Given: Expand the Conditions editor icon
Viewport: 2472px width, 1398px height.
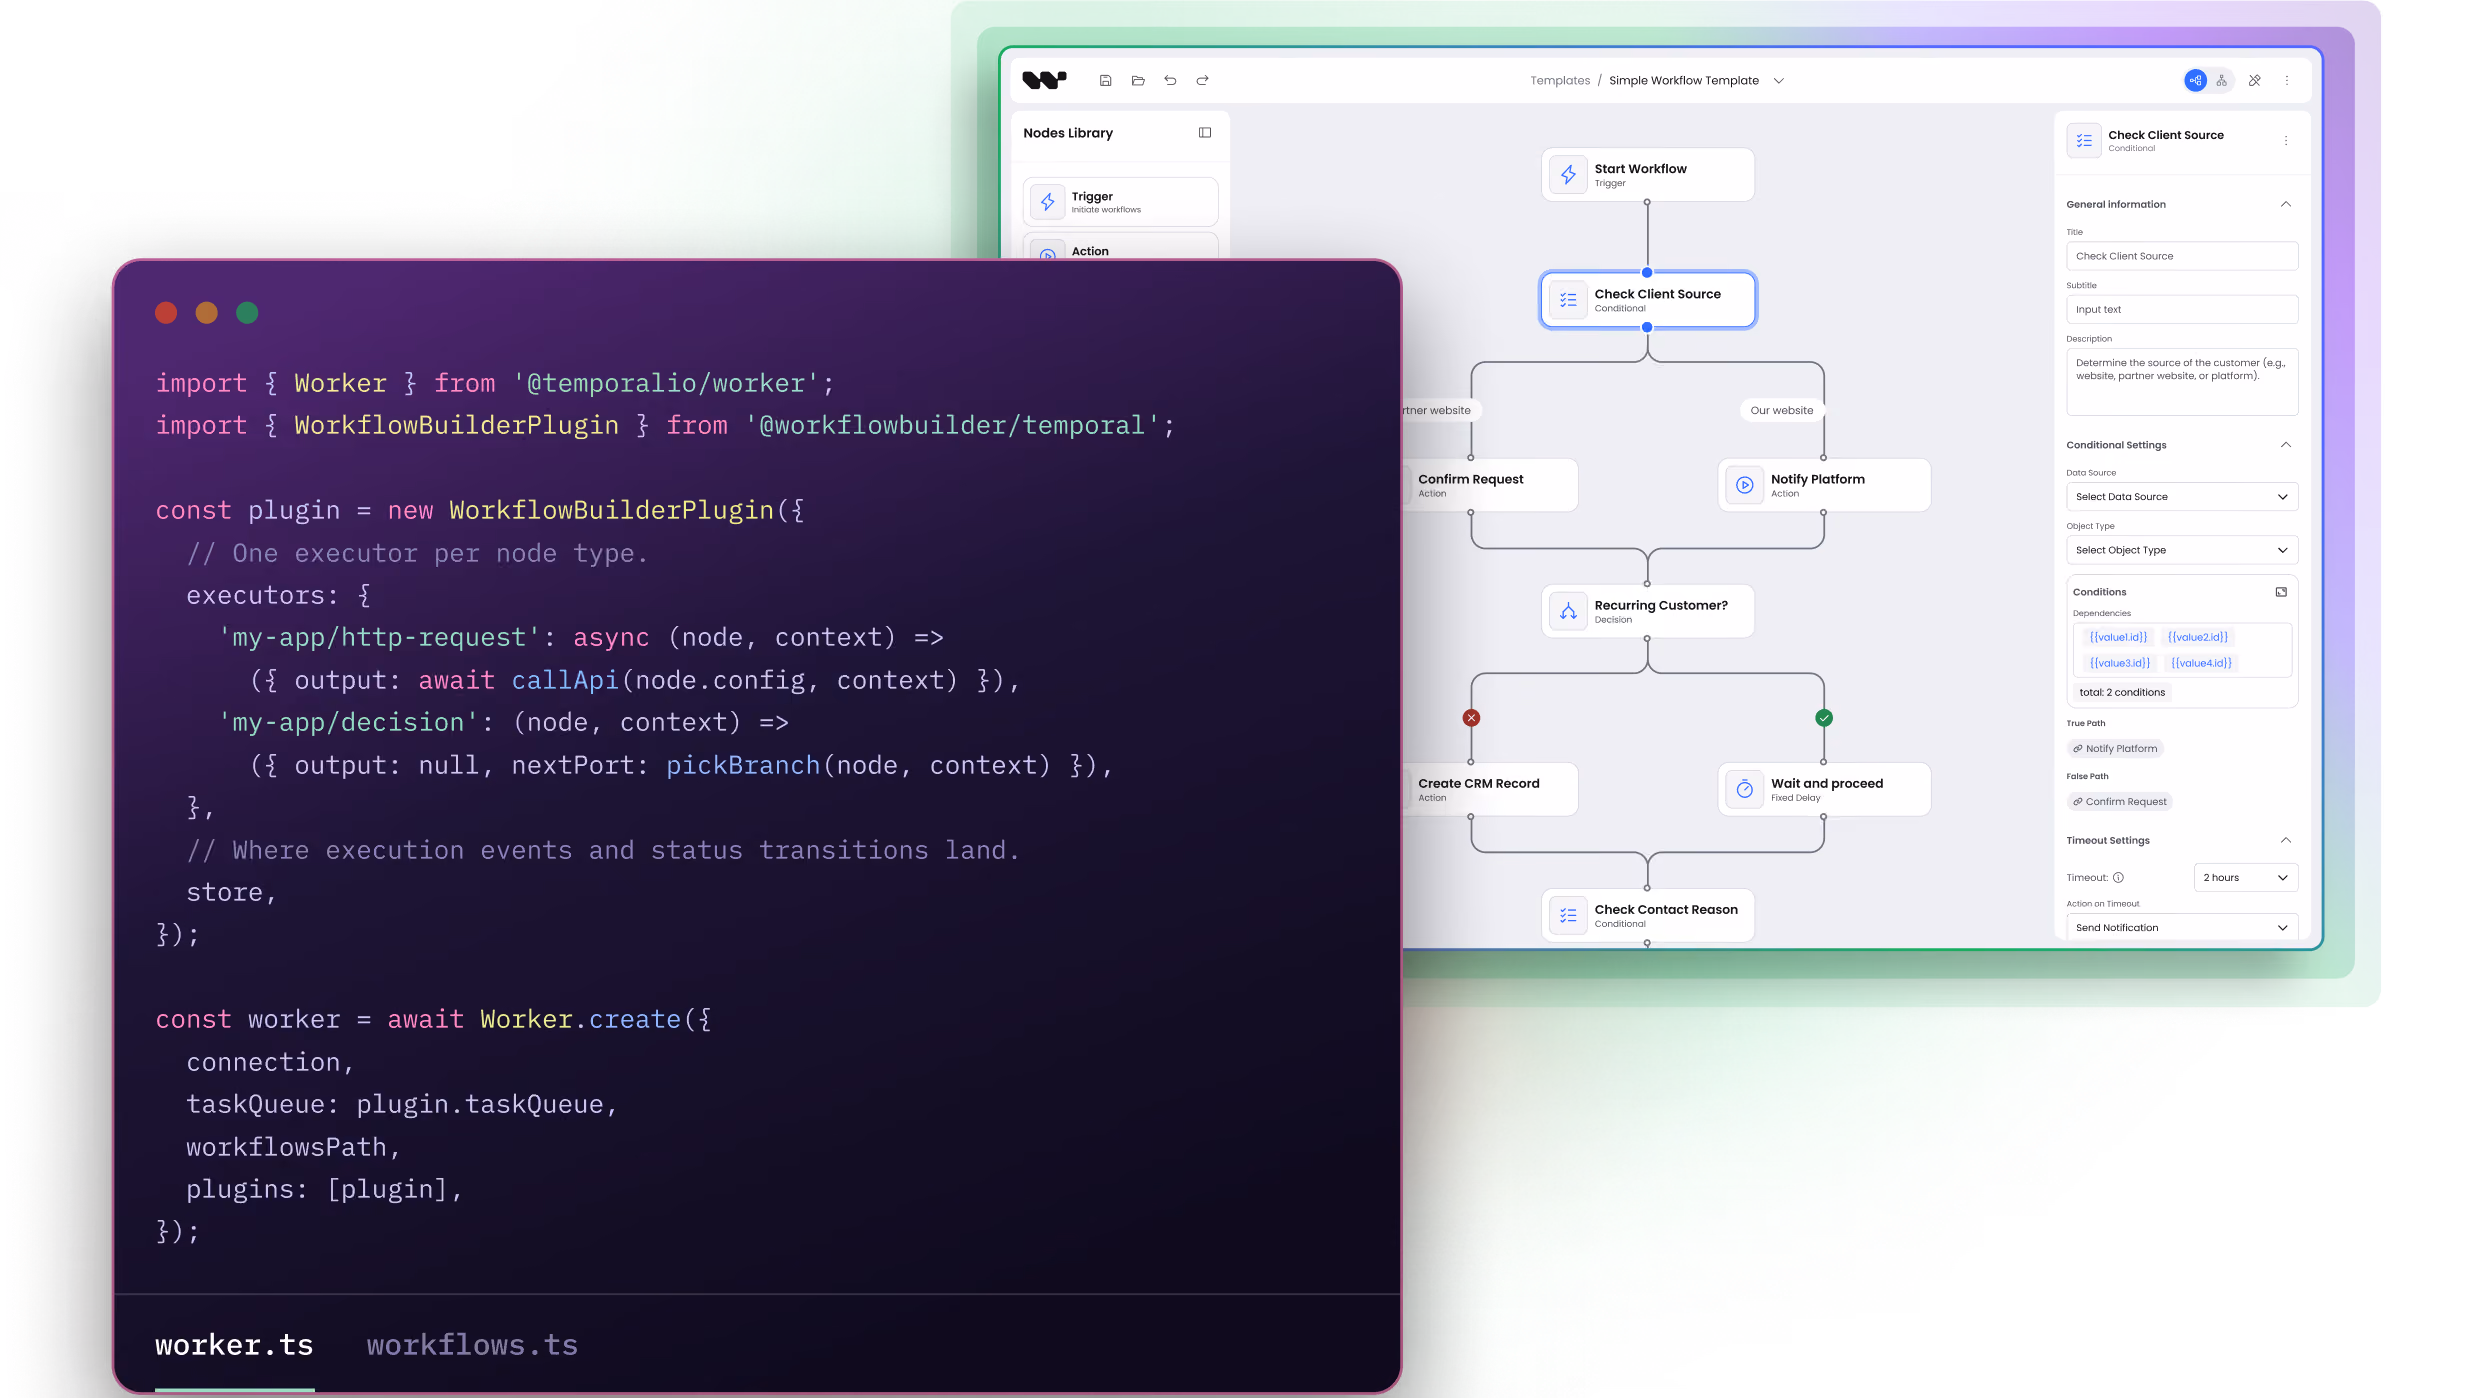Looking at the screenshot, I should point(2281,592).
